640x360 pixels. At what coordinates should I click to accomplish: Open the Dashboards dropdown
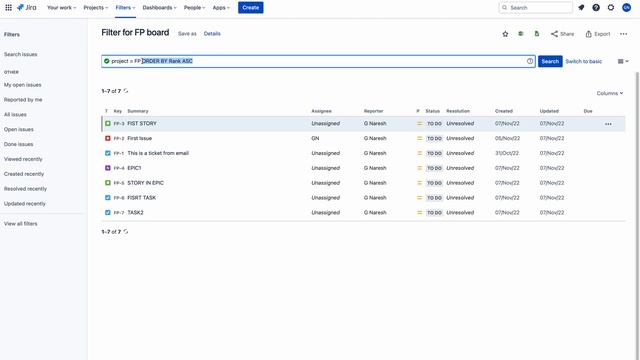click(159, 7)
